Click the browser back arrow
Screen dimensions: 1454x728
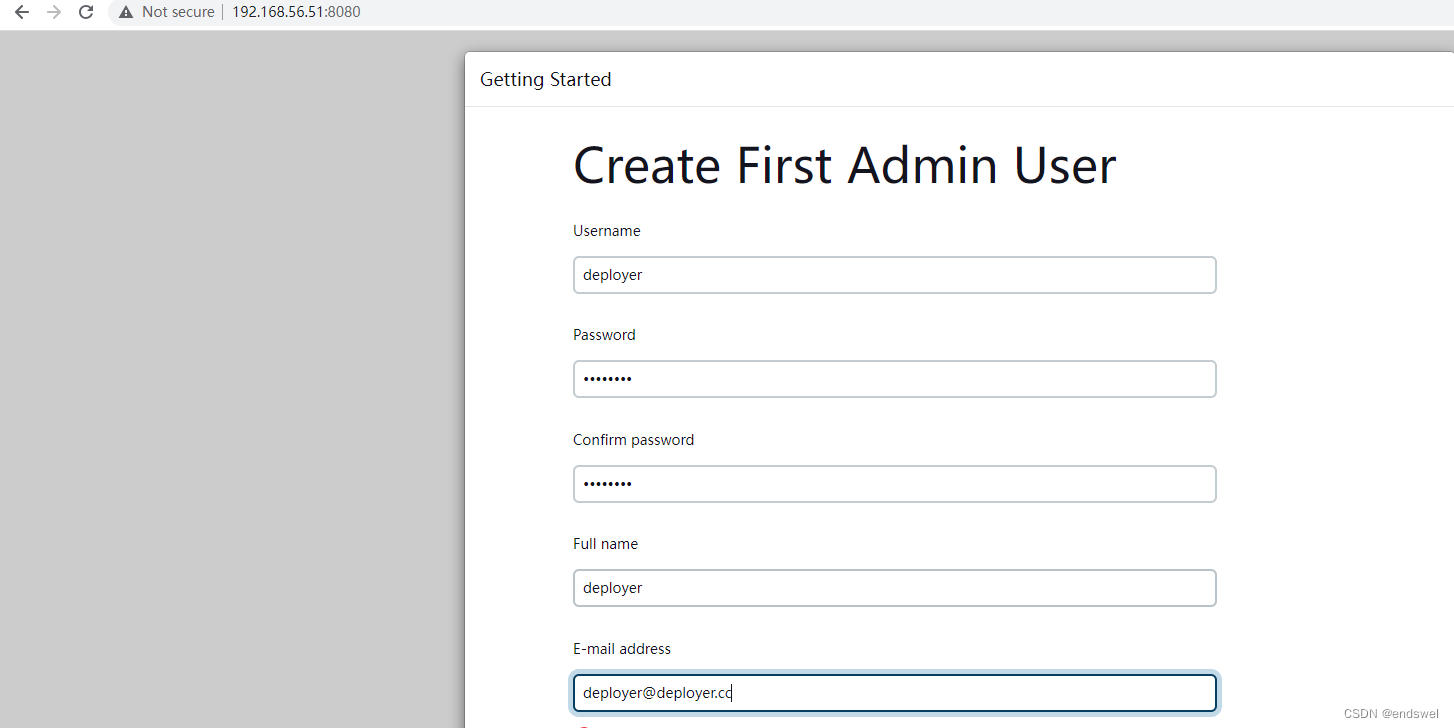[x=21, y=12]
